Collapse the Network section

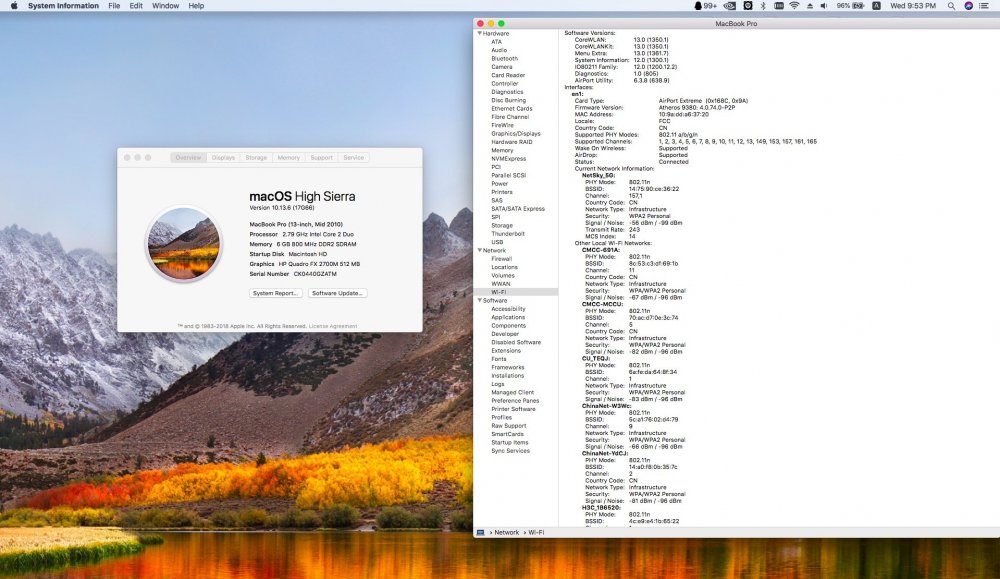[x=480, y=251]
